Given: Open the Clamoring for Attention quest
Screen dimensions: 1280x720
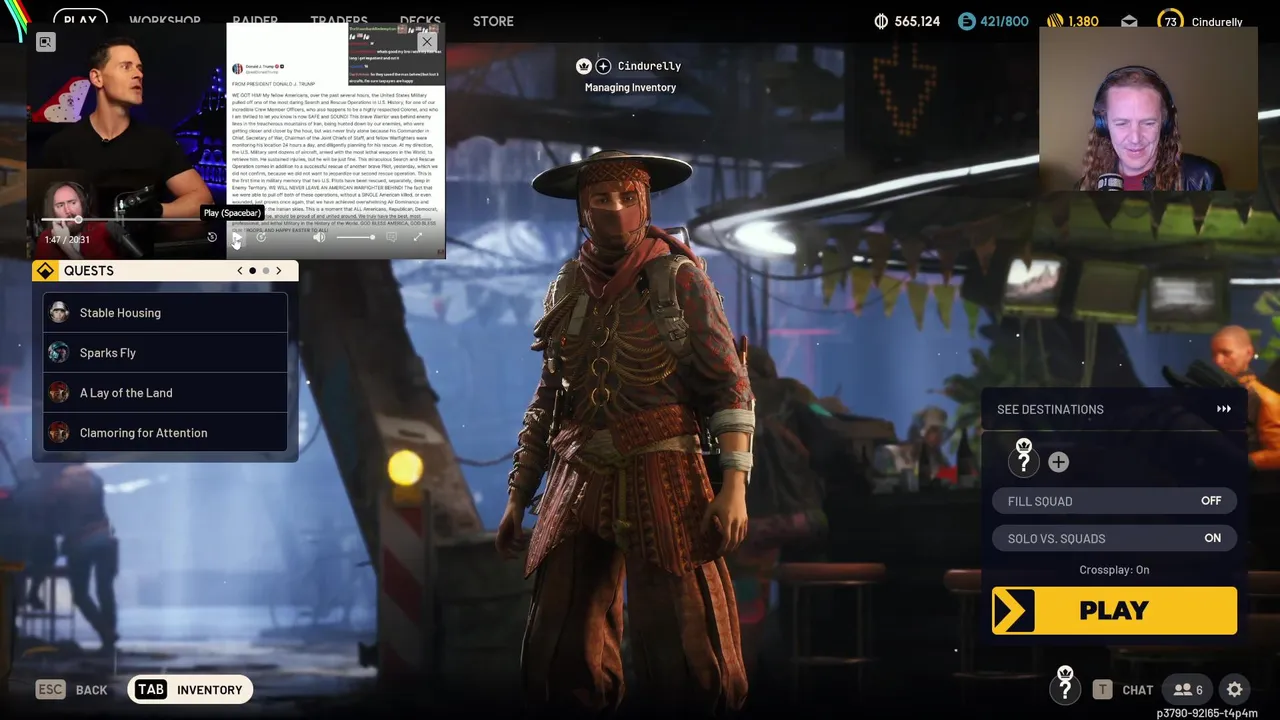Looking at the screenshot, I should point(166,433).
